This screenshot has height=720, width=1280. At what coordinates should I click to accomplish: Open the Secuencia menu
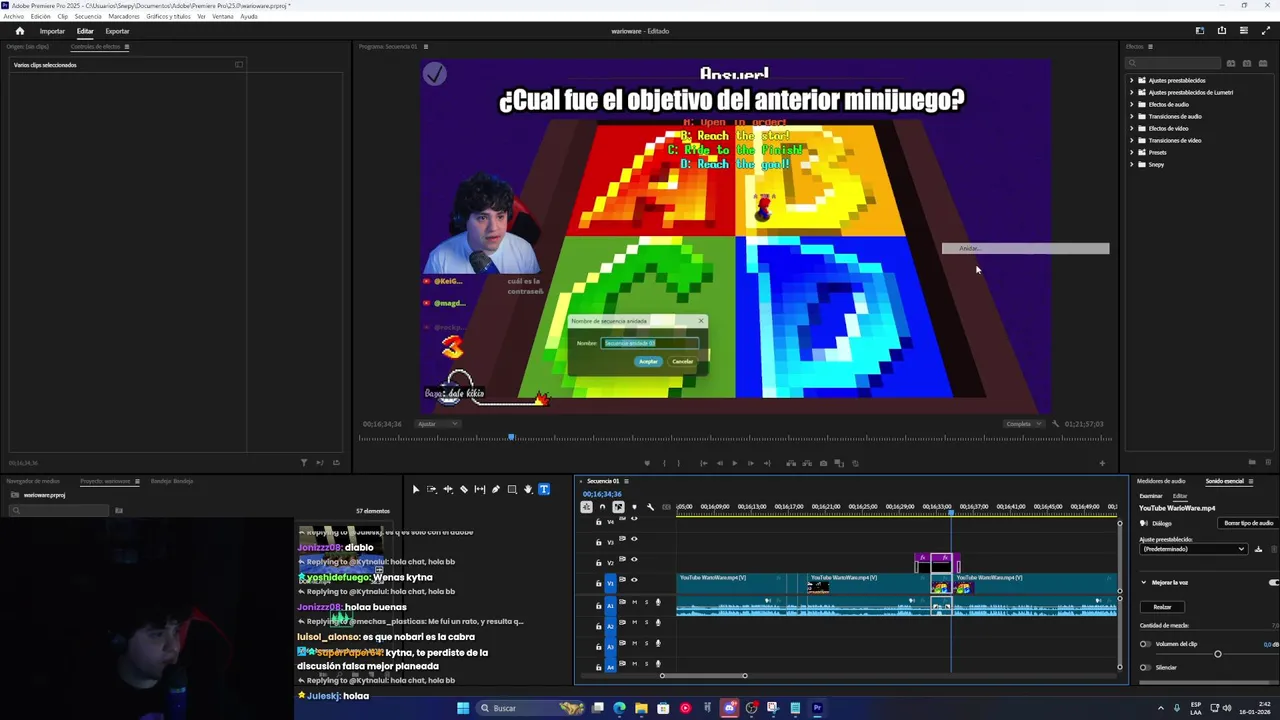click(x=88, y=16)
